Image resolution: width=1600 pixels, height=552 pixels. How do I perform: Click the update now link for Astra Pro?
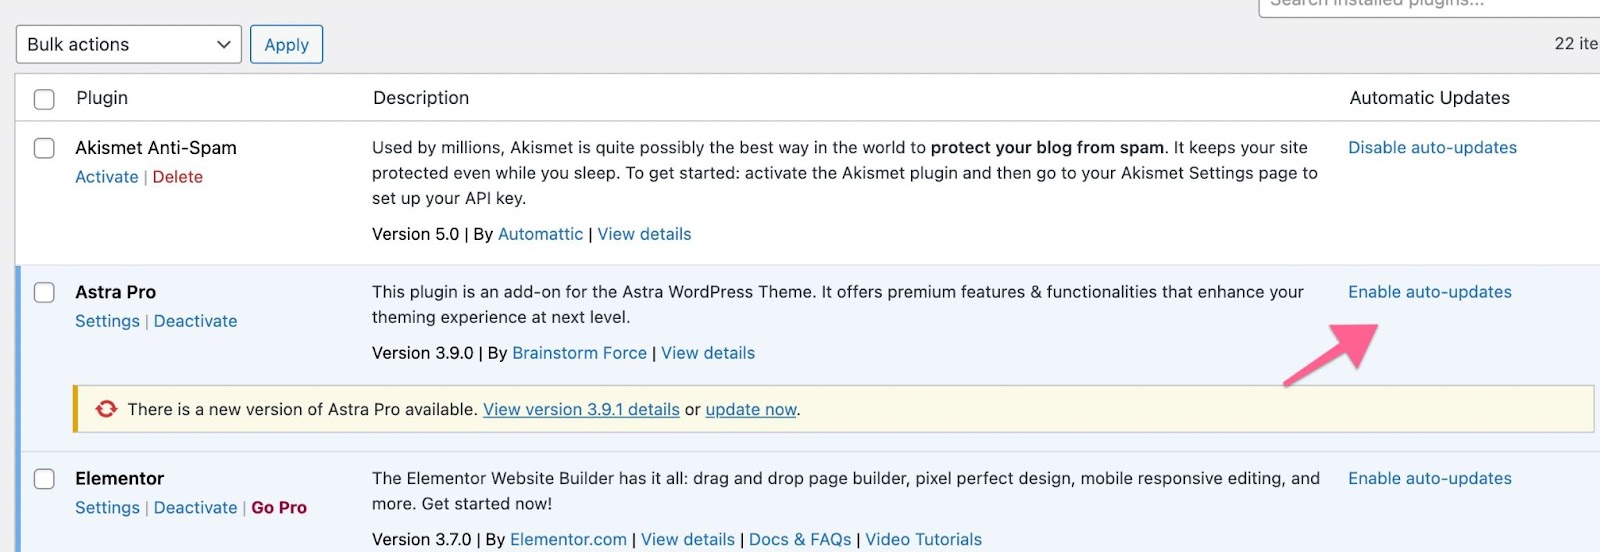pos(751,409)
